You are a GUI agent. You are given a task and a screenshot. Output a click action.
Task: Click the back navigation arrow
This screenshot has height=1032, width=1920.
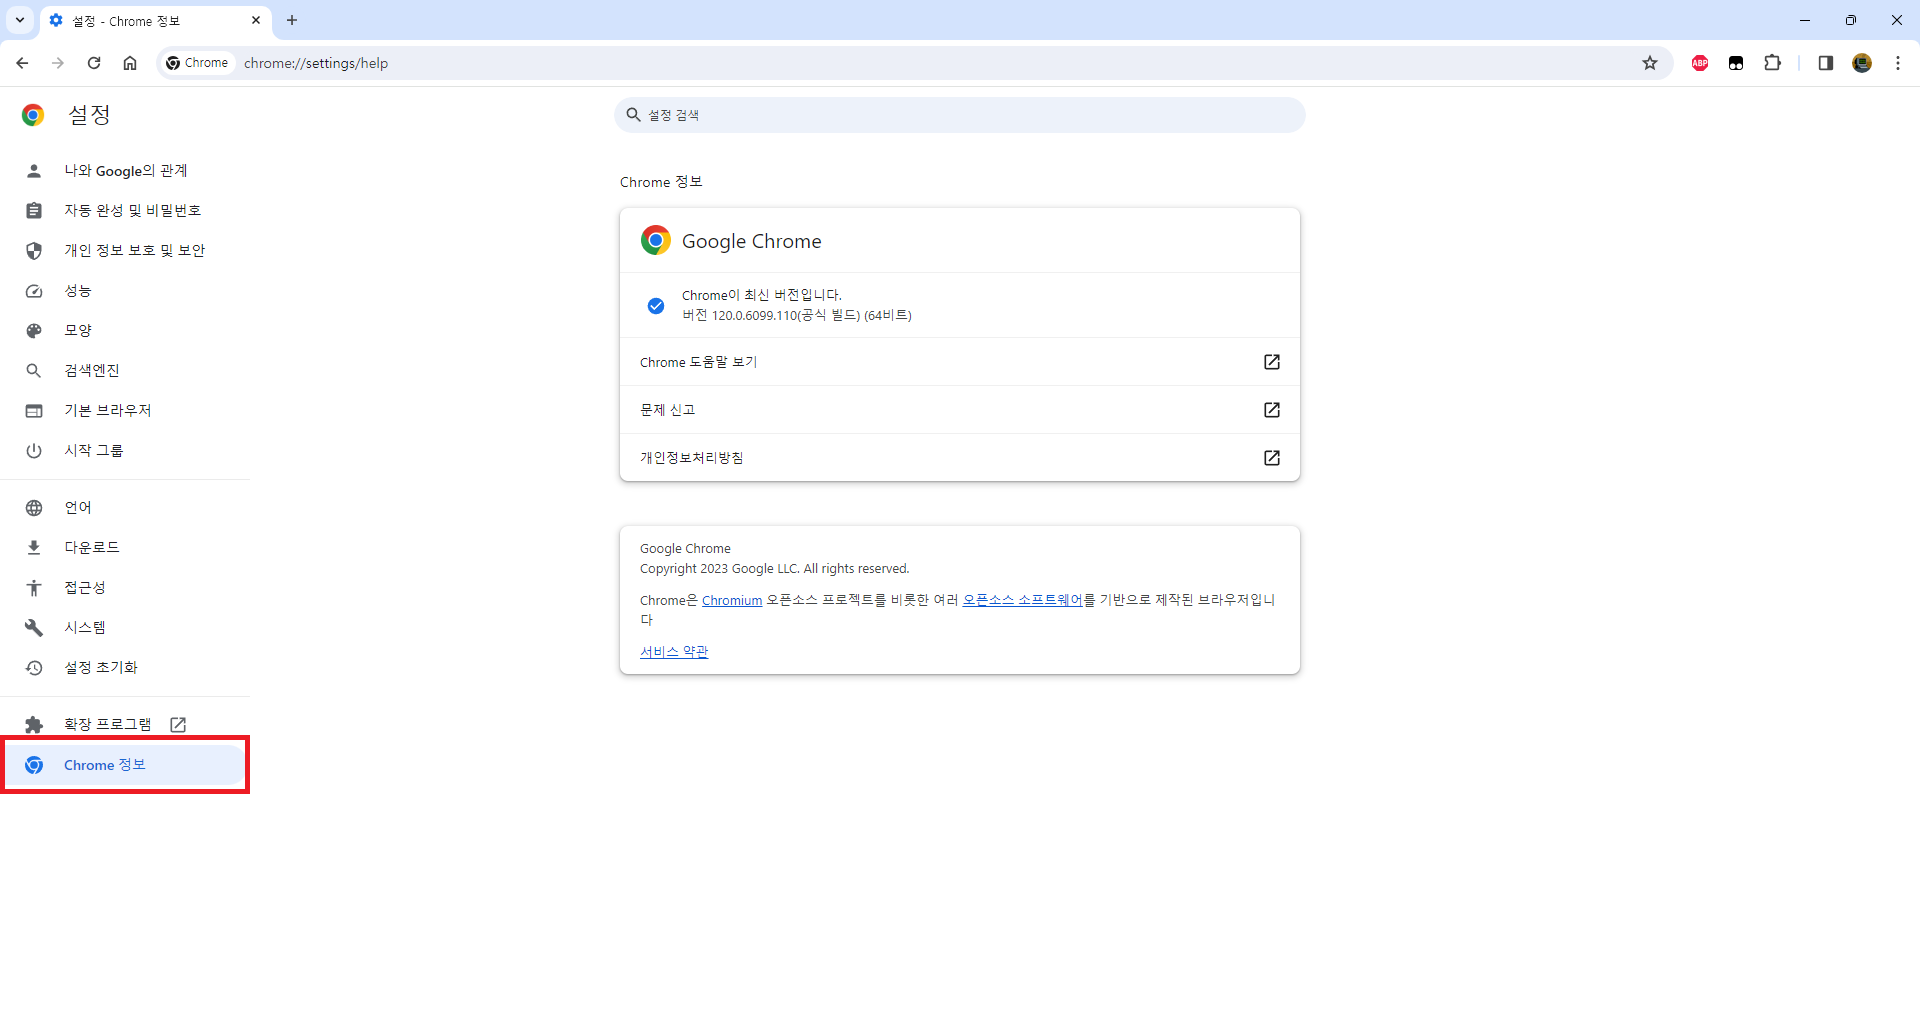(x=22, y=63)
